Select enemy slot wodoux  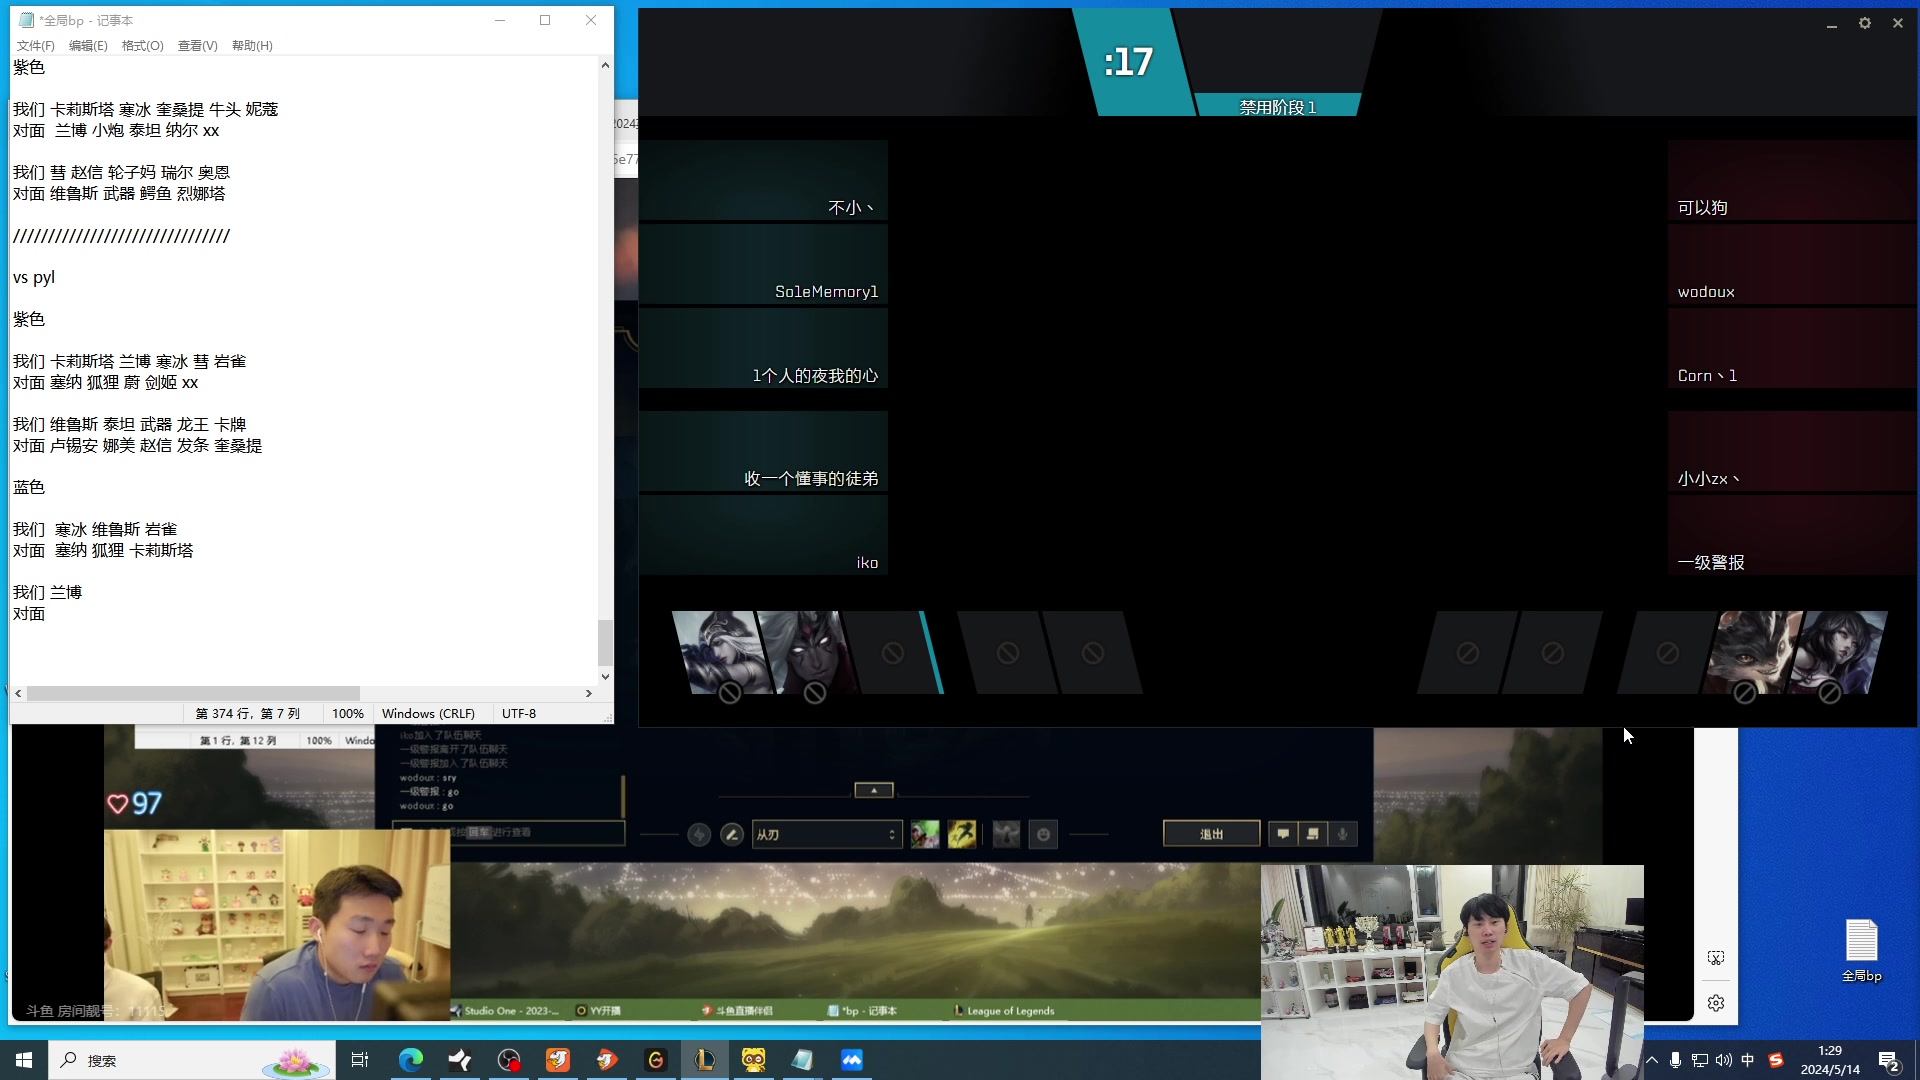1792,264
